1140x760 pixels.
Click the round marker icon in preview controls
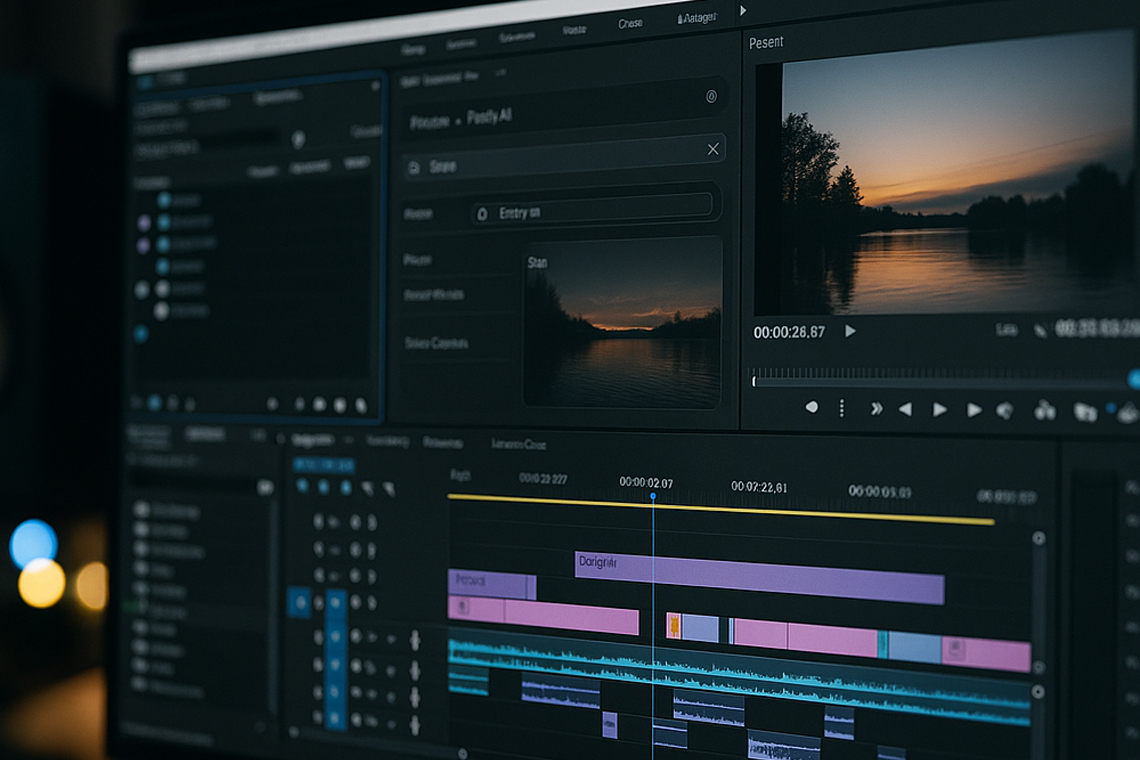[x=811, y=408]
